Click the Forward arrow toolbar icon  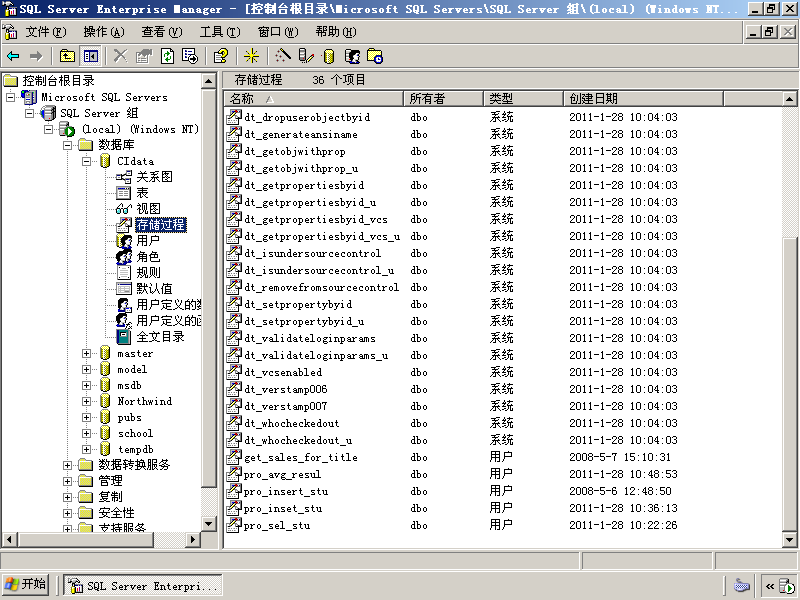pyautogui.click(x=36, y=56)
